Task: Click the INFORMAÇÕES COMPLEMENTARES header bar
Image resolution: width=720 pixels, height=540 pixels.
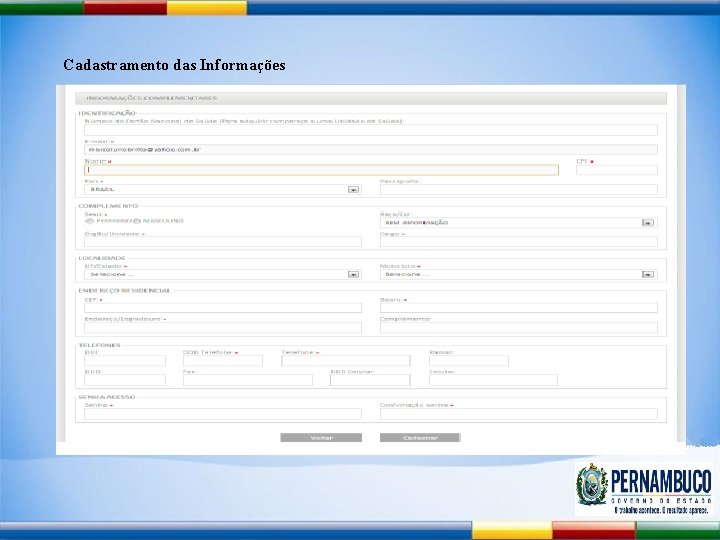Action: 371,98
